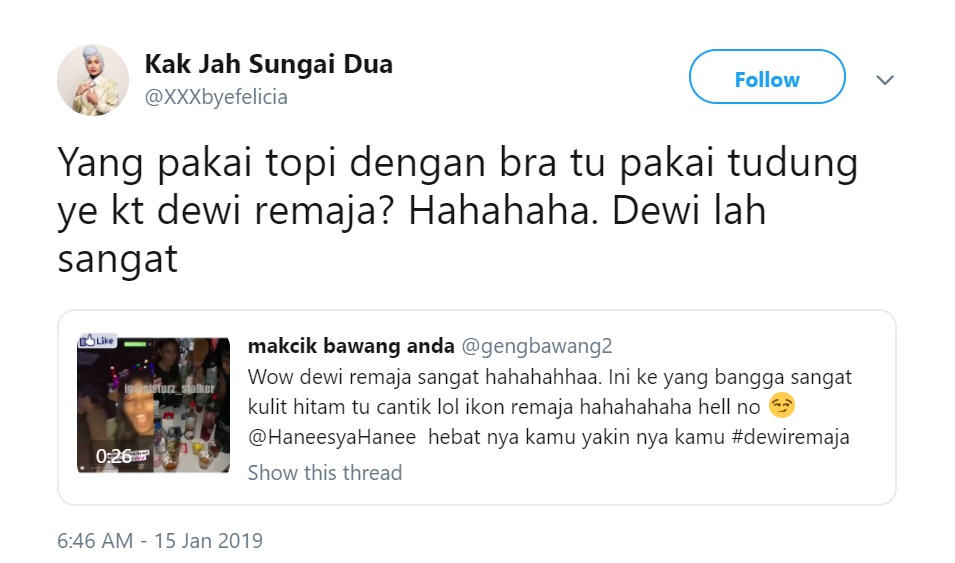Click the Like icon on video thumbnail
Viewport: 955px width, 563px height.
(97, 341)
